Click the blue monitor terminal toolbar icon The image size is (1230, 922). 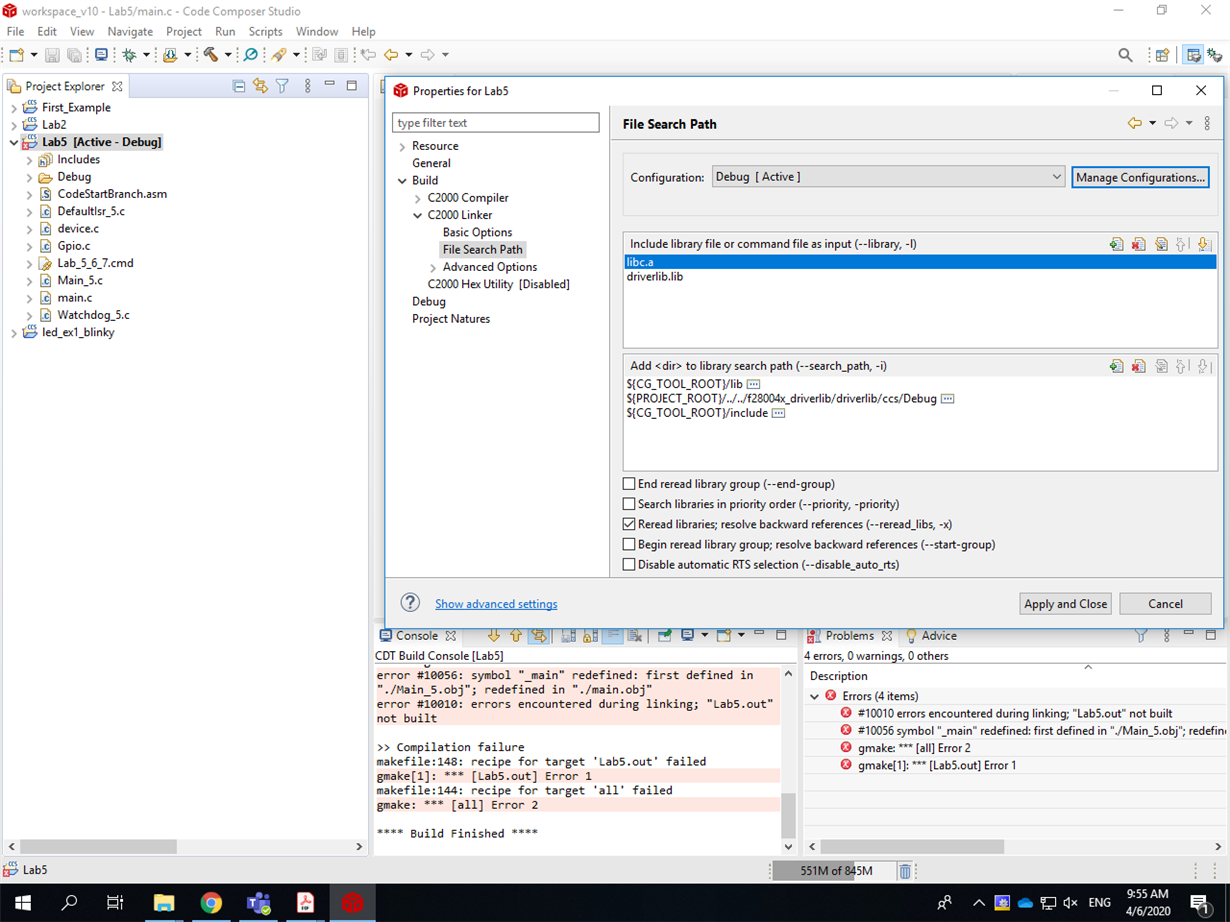pos(101,55)
